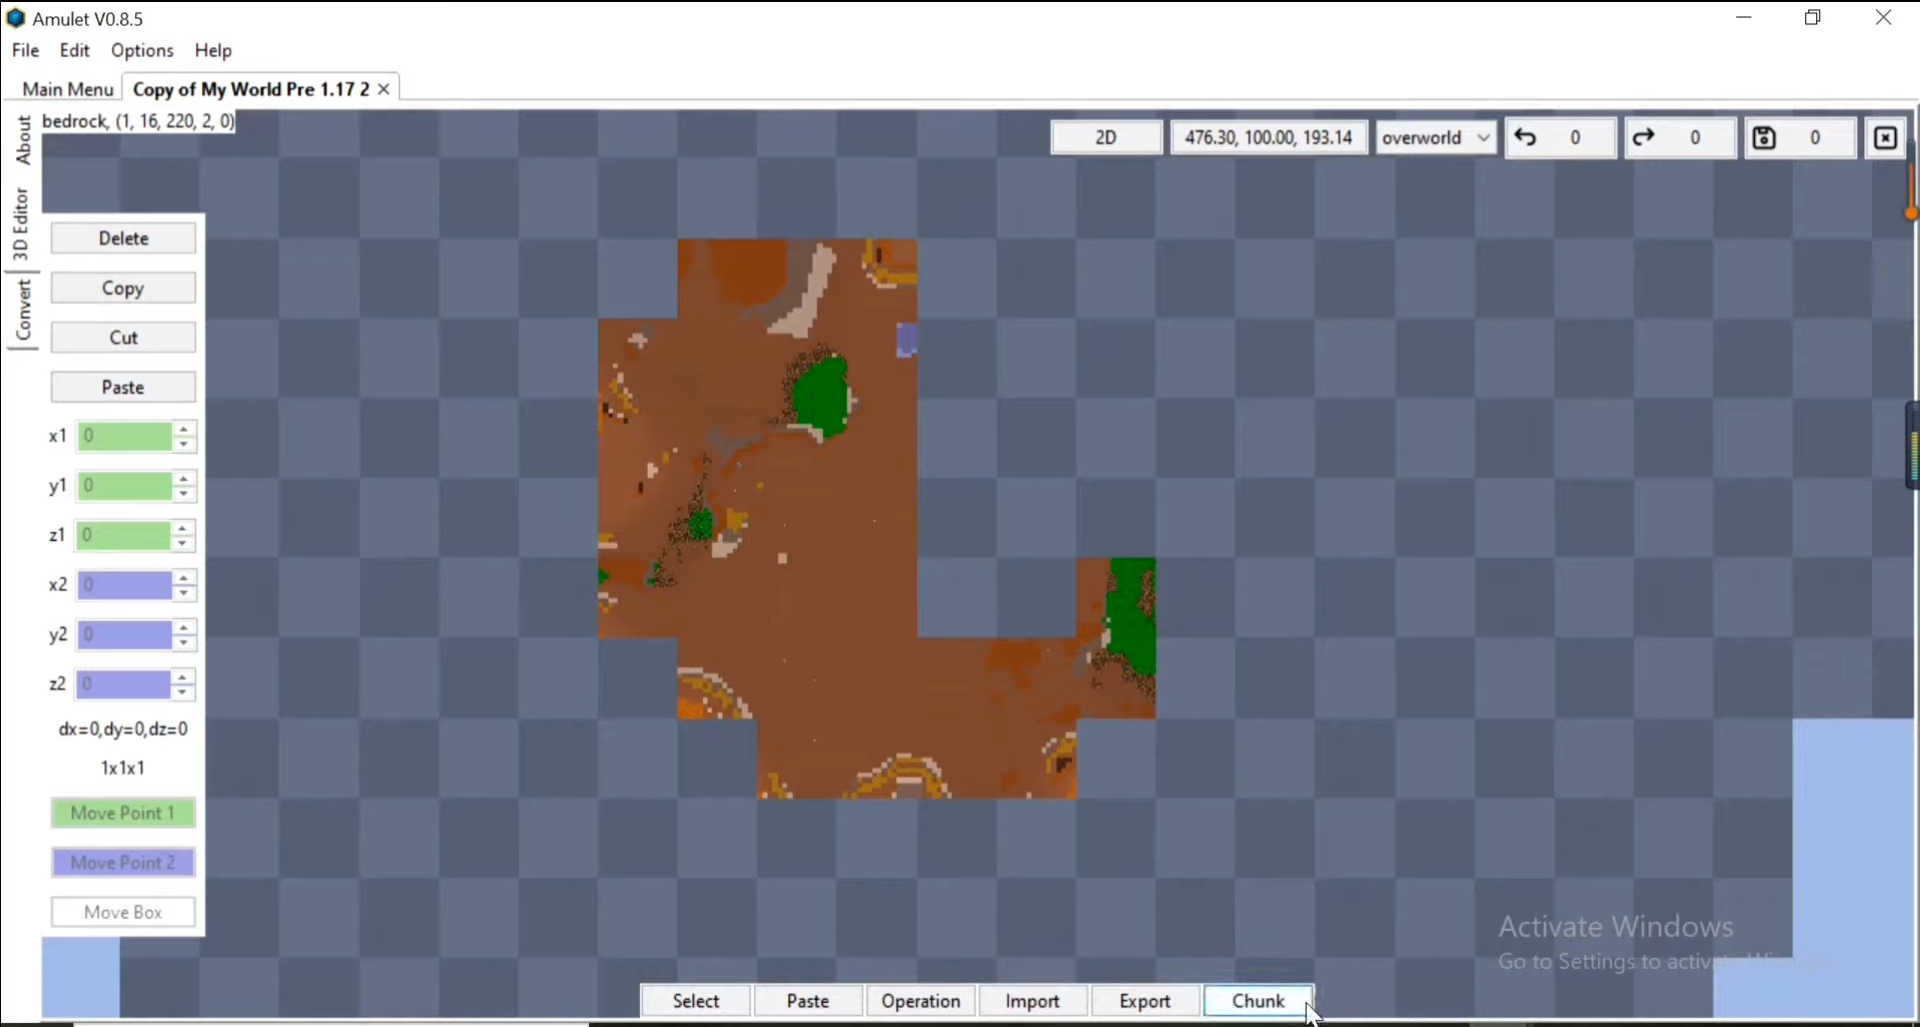Image resolution: width=1920 pixels, height=1027 pixels.
Task: Return to the Main Menu tab
Action: tap(67, 89)
